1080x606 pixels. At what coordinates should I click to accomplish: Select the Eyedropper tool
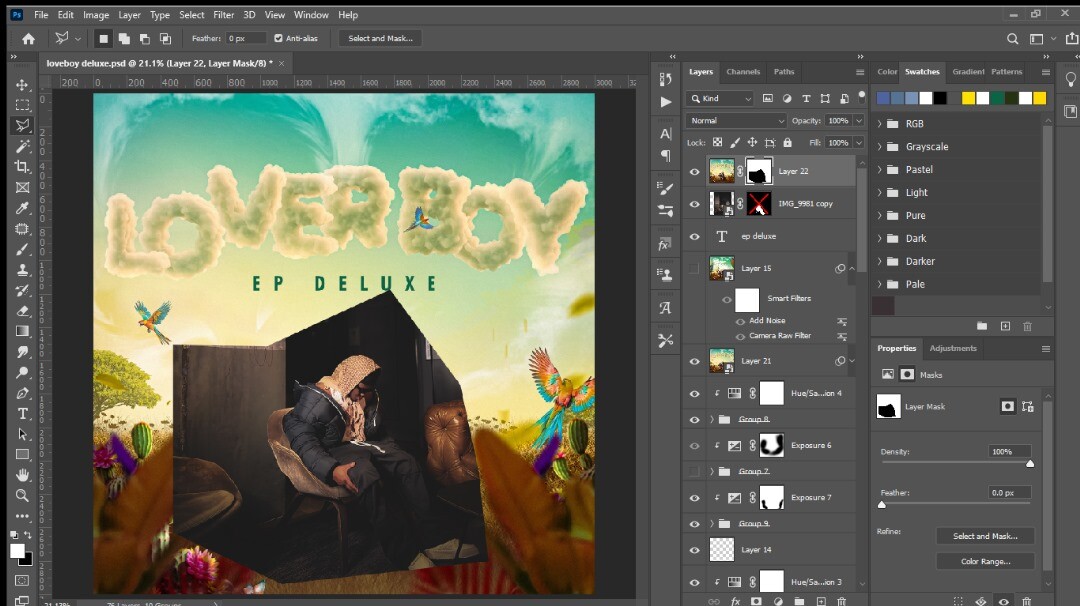[22, 208]
